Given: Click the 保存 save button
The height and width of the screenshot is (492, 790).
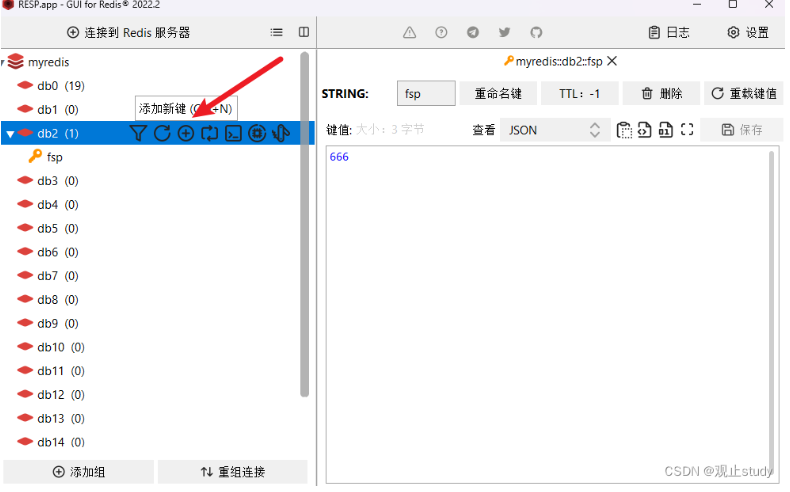Looking at the screenshot, I should (742, 130).
